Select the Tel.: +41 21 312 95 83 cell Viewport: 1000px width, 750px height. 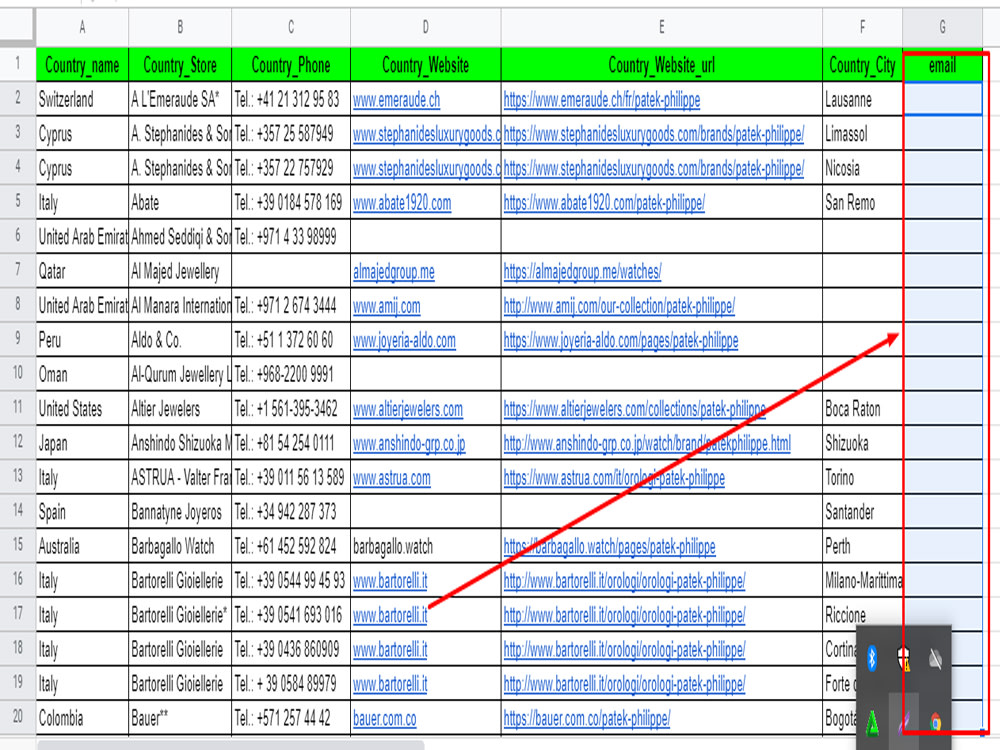click(x=291, y=99)
